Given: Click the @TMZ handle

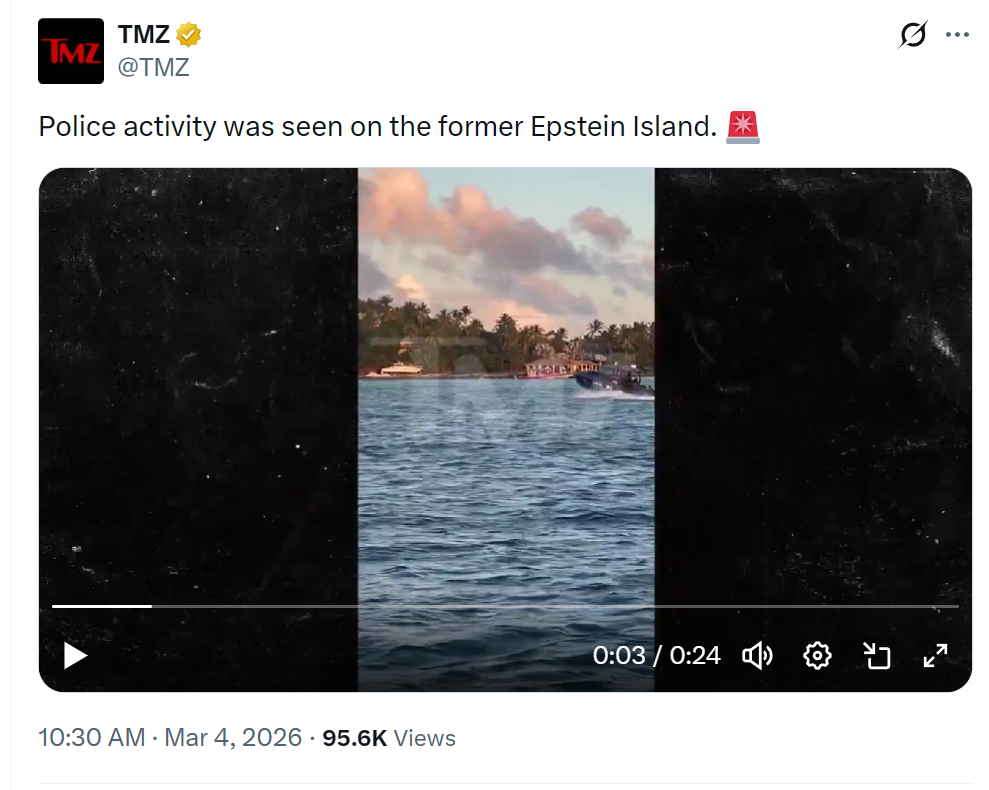Looking at the screenshot, I should pyautogui.click(x=154, y=68).
